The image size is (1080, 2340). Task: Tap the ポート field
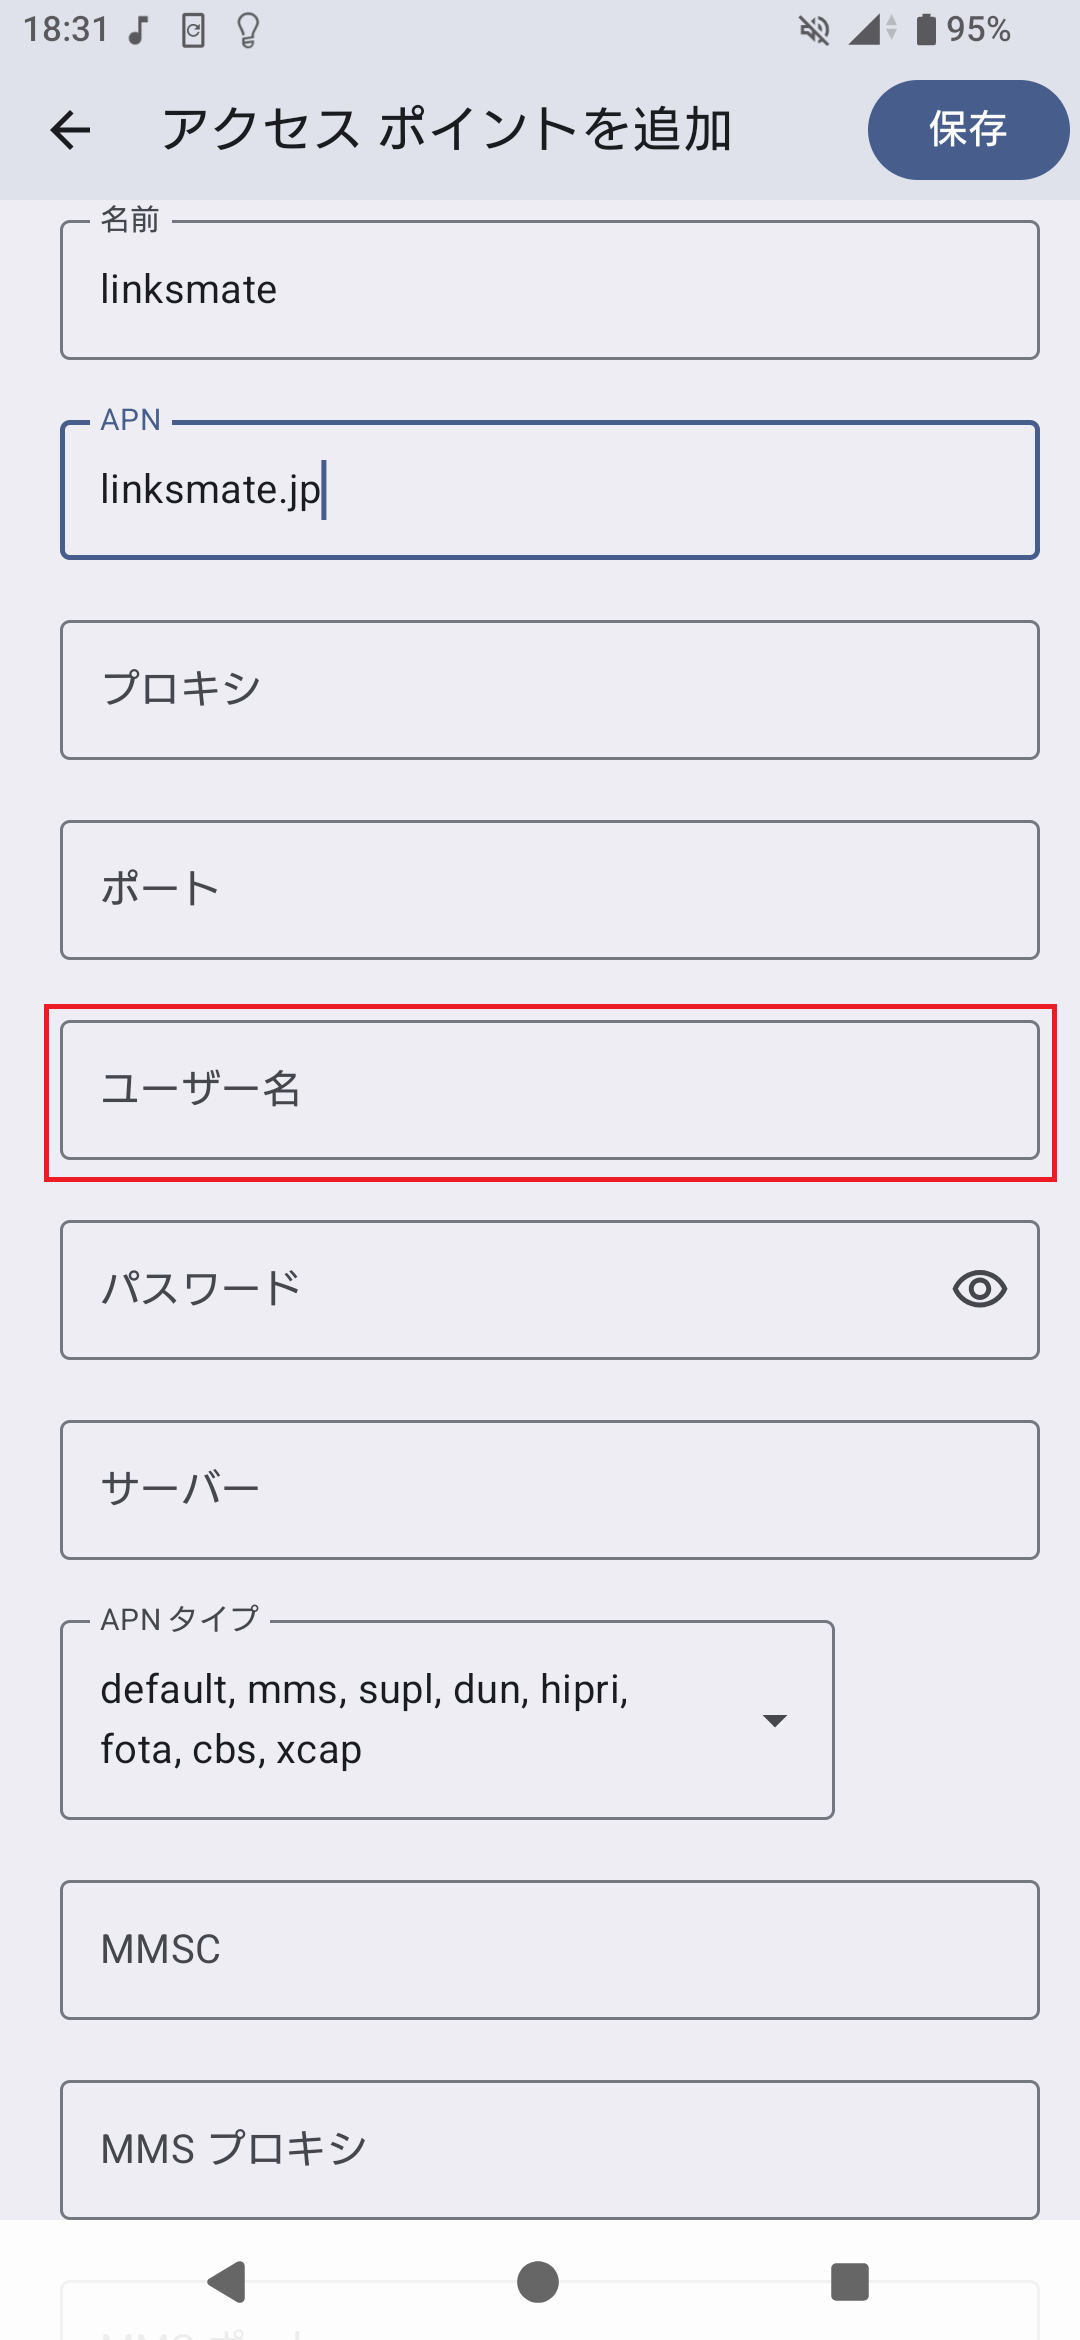pos(548,888)
